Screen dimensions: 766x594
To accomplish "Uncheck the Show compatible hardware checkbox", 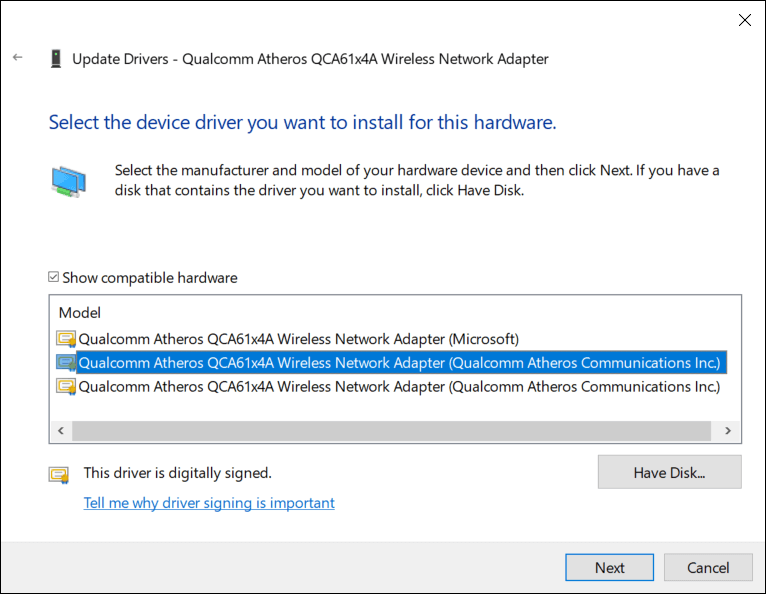I will coord(54,278).
